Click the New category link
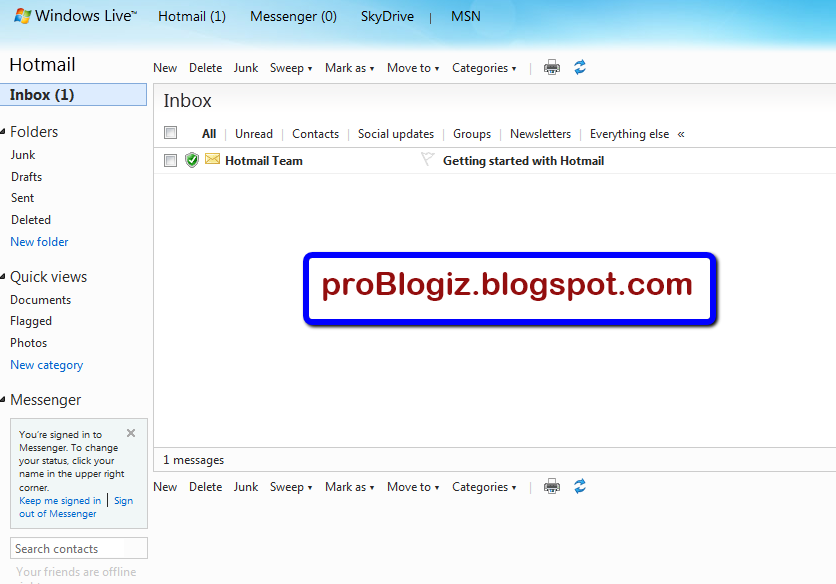 click(x=46, y=365)
